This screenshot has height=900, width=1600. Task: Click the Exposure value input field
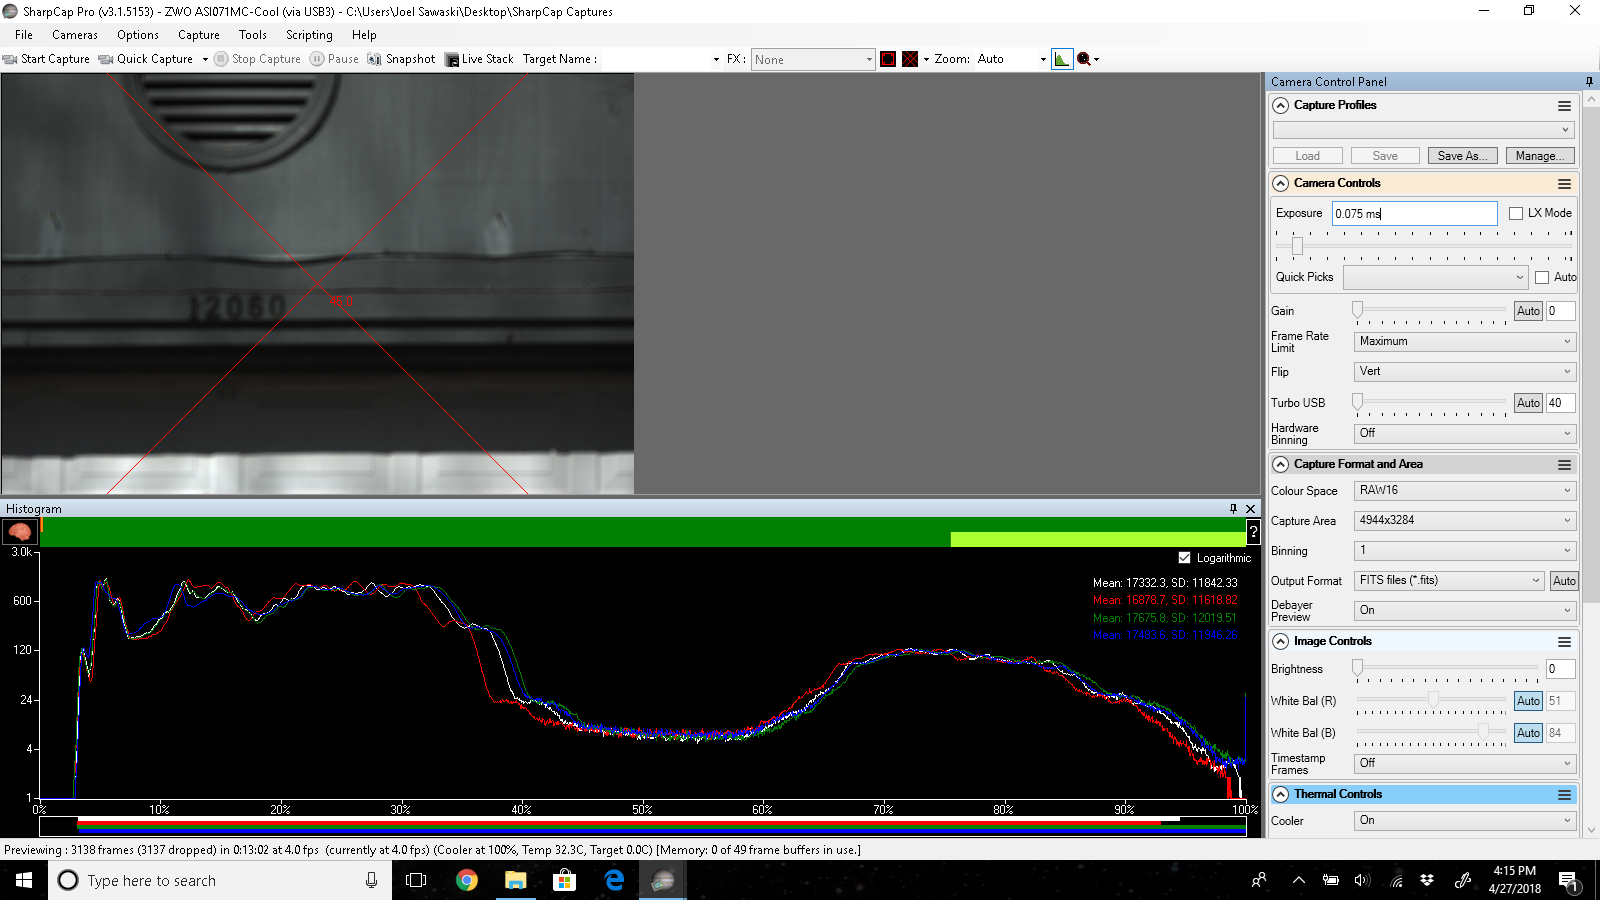click(x=1414, y=213)
